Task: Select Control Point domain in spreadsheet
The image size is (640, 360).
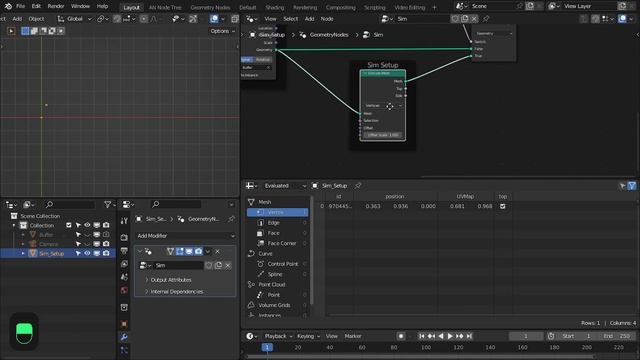Action: (x=278, y=264)
